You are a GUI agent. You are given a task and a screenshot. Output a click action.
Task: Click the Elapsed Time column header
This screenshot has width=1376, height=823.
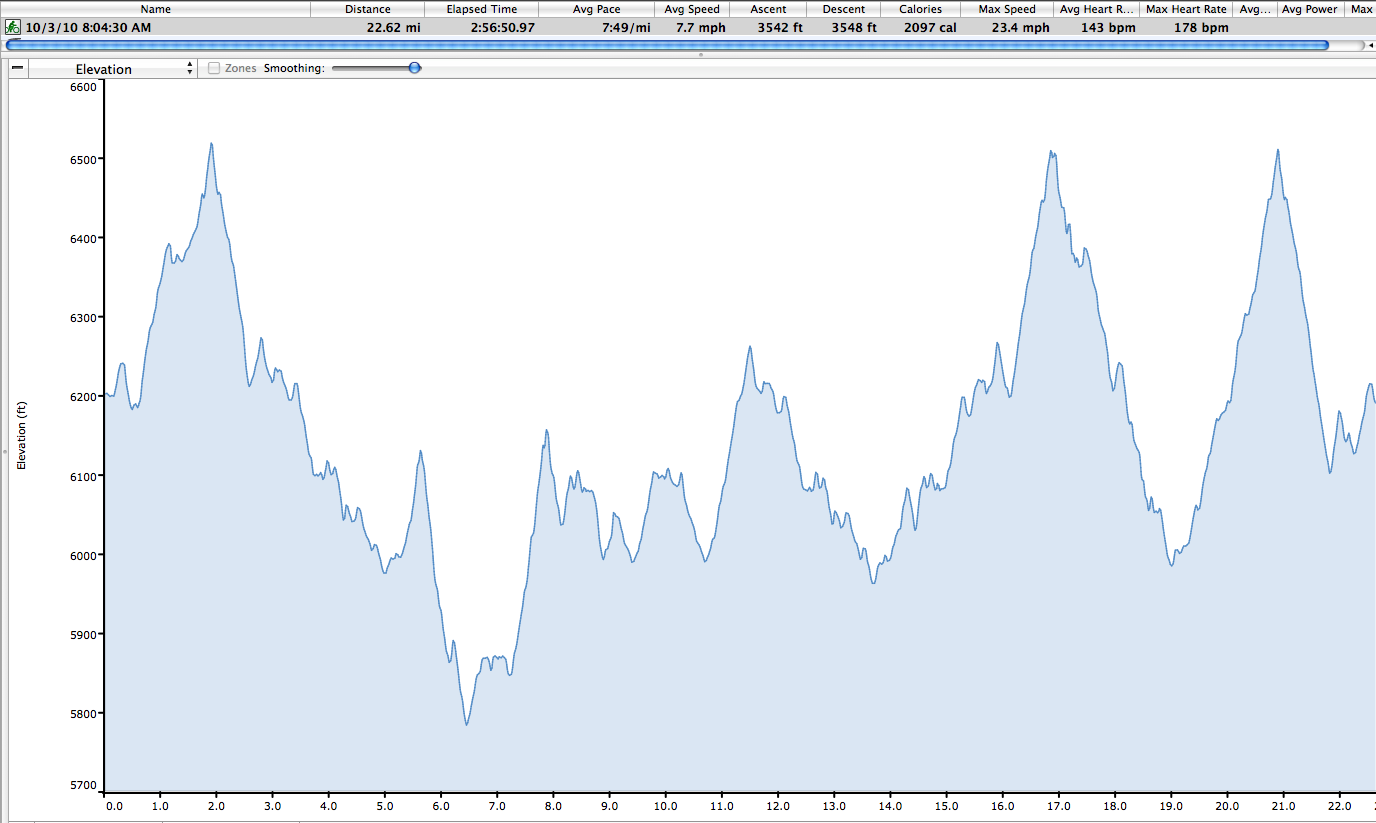click(482, 9)
